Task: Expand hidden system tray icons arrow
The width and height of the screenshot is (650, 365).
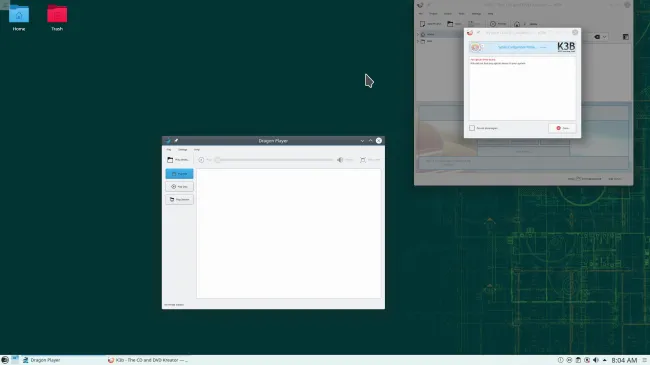Action: pyautogui.click(x=604, y=360)
